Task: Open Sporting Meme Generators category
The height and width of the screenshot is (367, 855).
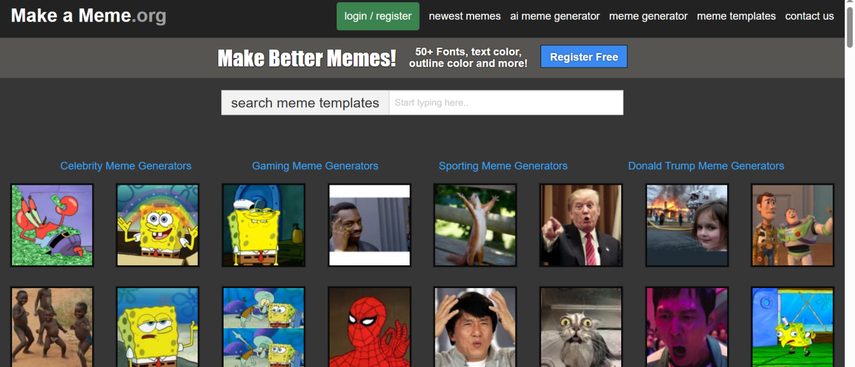Action: click(503, 166)
